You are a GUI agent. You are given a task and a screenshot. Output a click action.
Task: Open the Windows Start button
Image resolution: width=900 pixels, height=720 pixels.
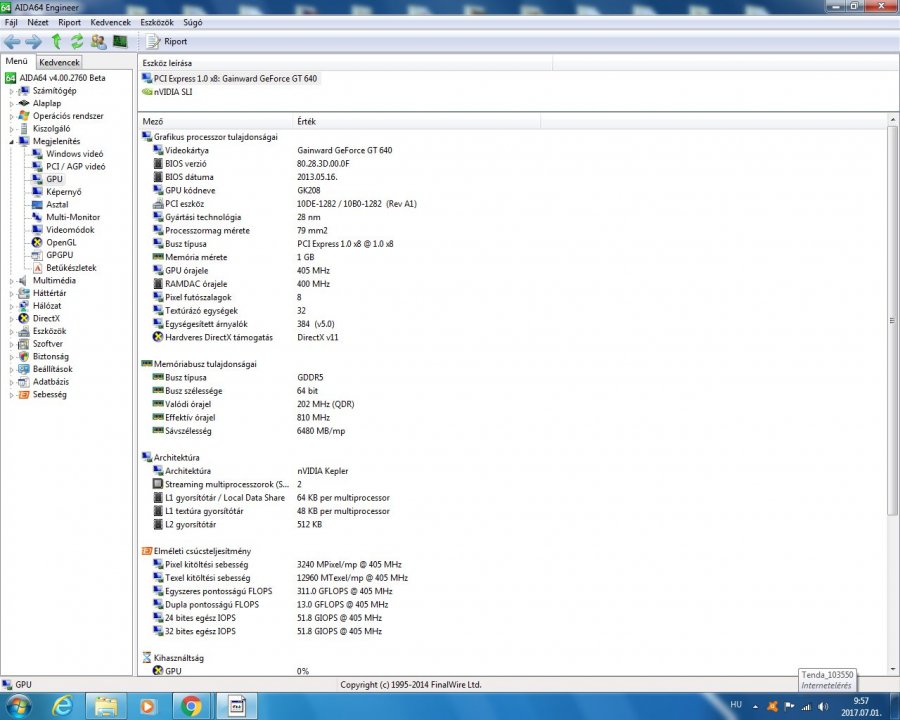[17, 706]
